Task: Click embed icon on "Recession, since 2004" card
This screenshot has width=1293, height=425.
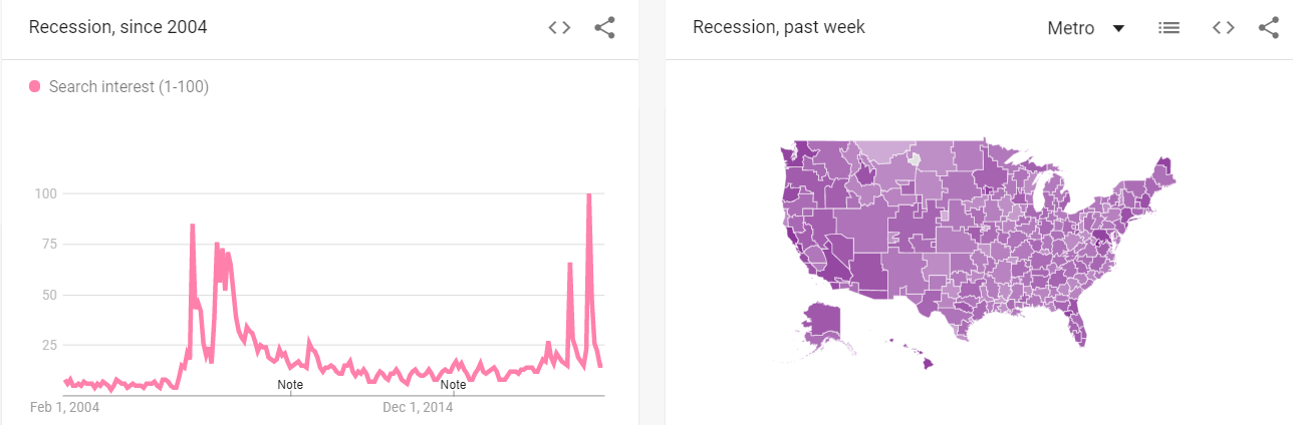Action: click(x=559, y=28)
